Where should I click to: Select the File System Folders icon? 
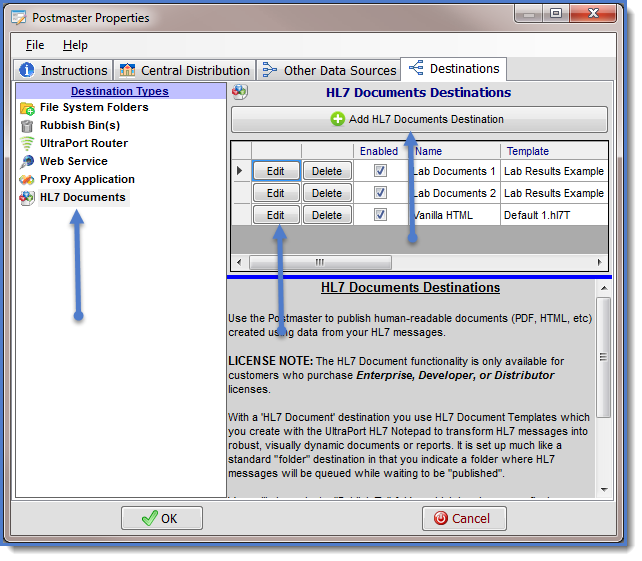coord(28,108)
